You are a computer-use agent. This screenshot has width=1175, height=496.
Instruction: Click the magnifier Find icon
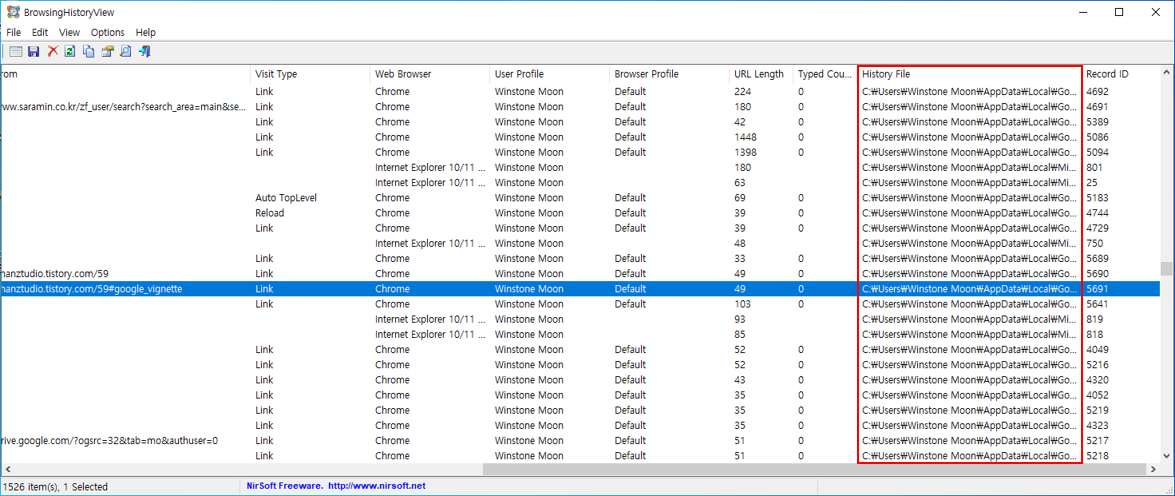click(126, 52)
